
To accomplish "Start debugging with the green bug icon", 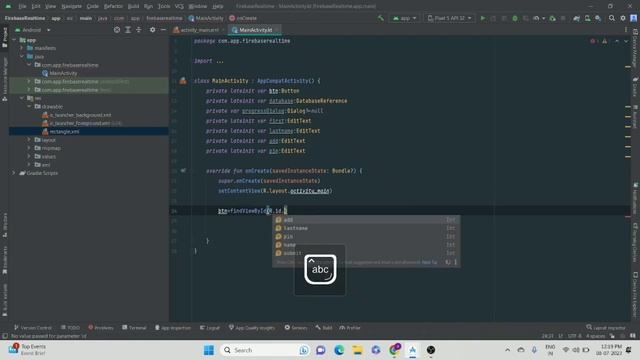I will coord(515,18).
